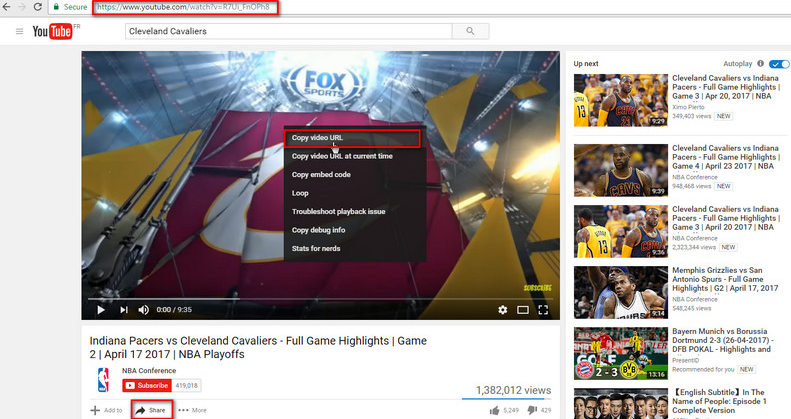Open the NBA Conference channel avatar
The width and height of the screenshot is (791, 419).
click(103, 380)
